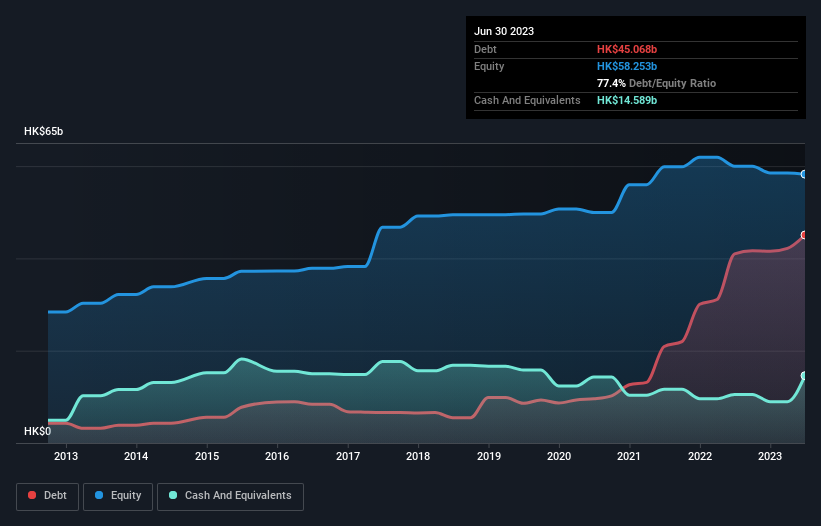Click the HK$65b y-axis label
Screen dimensions: 821x526
[x=43, y=131]
